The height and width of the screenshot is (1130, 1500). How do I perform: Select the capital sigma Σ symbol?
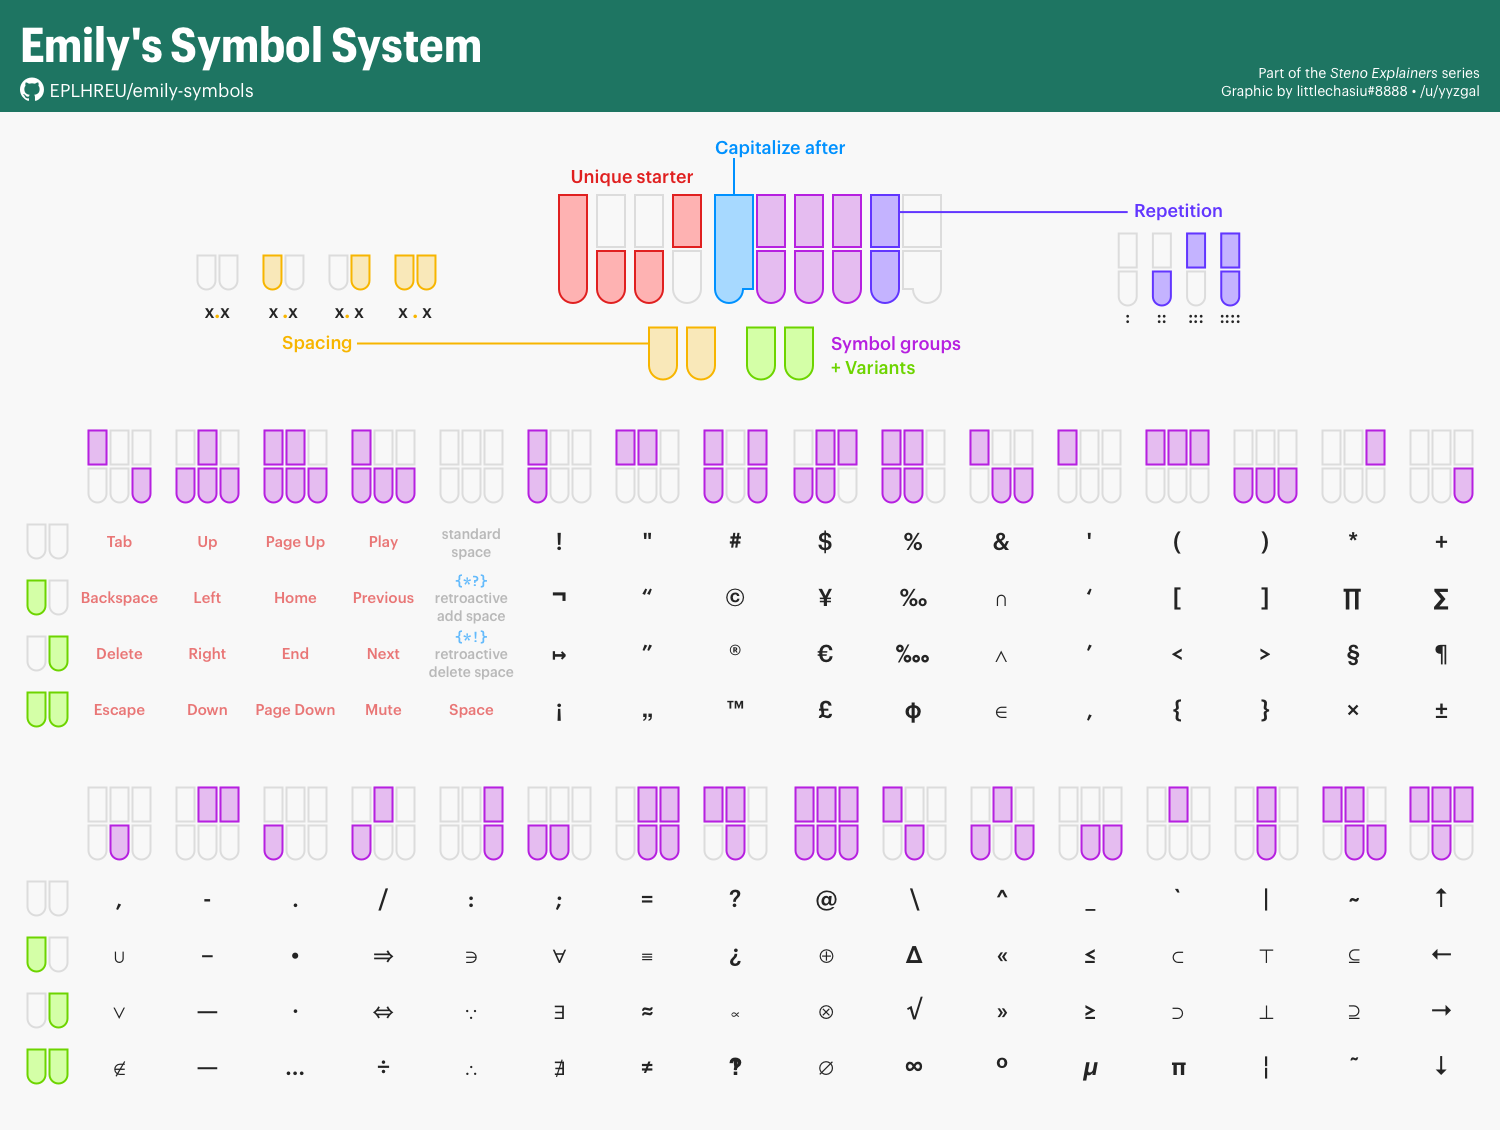1441,599
